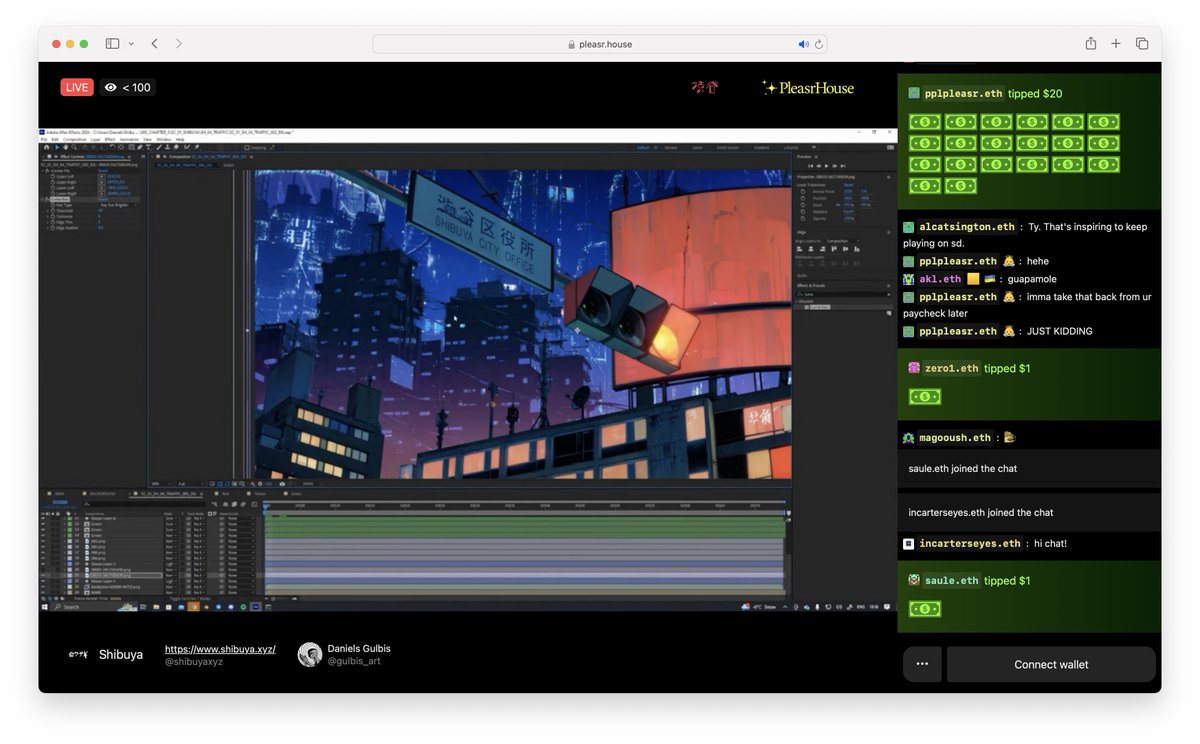Viewport: 1200px width, 744px height.
Task: Select the Type tool in After Effects
Action: [148, 147]
